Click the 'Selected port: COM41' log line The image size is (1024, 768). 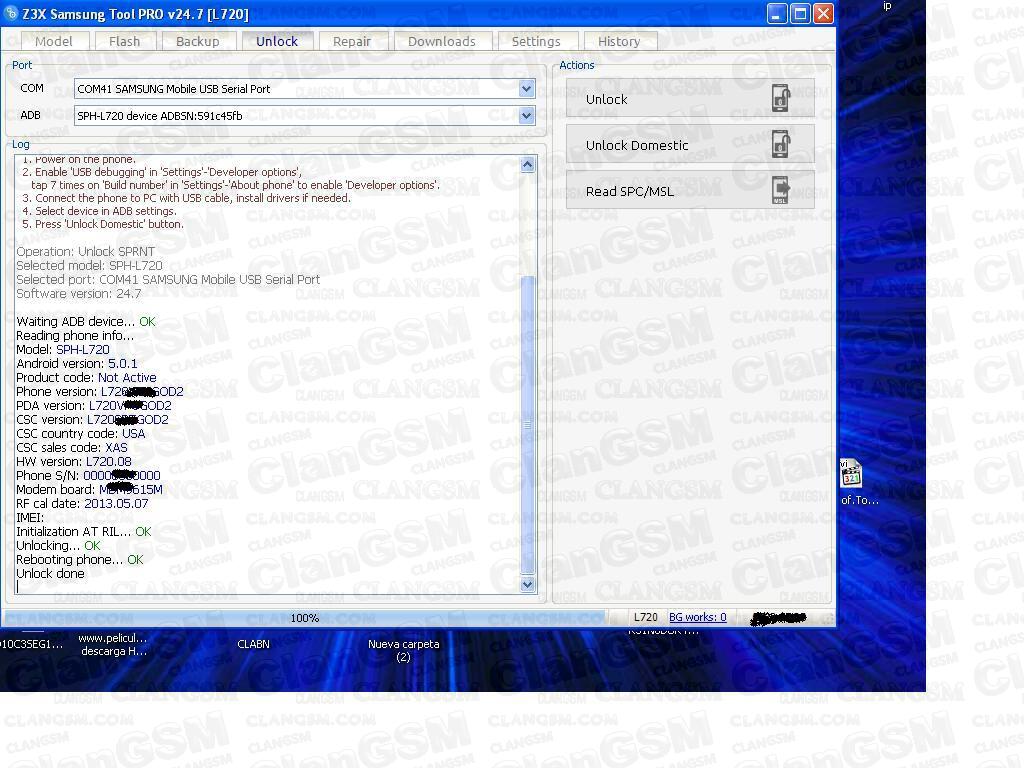(168, 280)
